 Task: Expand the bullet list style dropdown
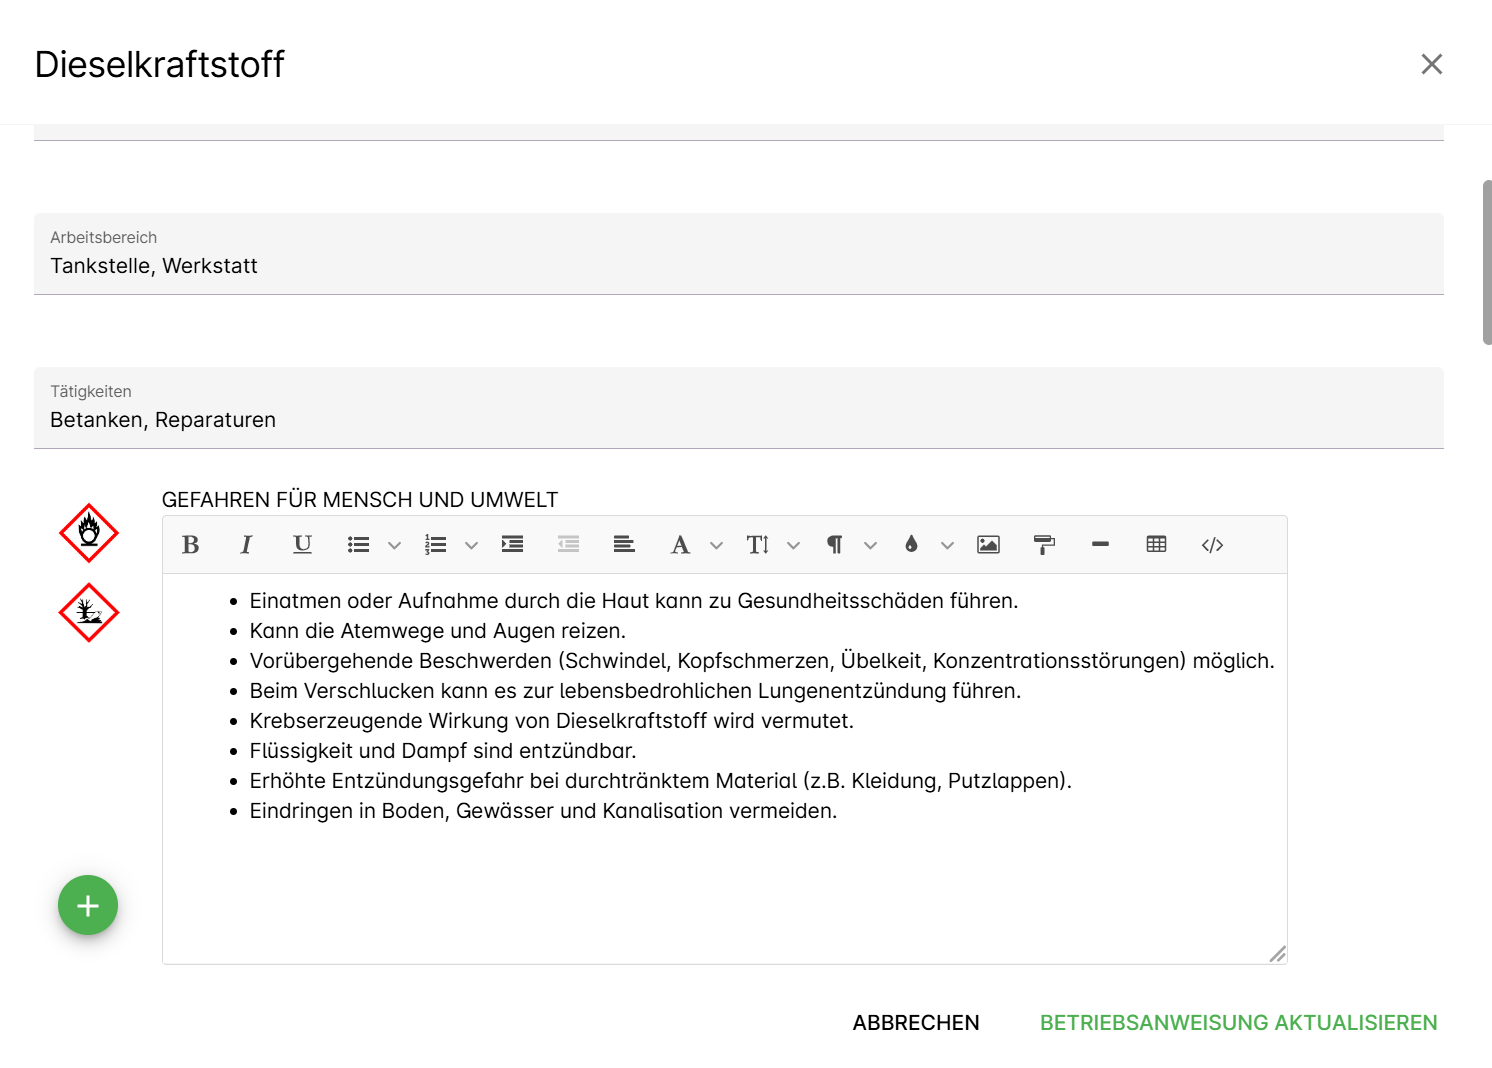(x=395, y=546)
